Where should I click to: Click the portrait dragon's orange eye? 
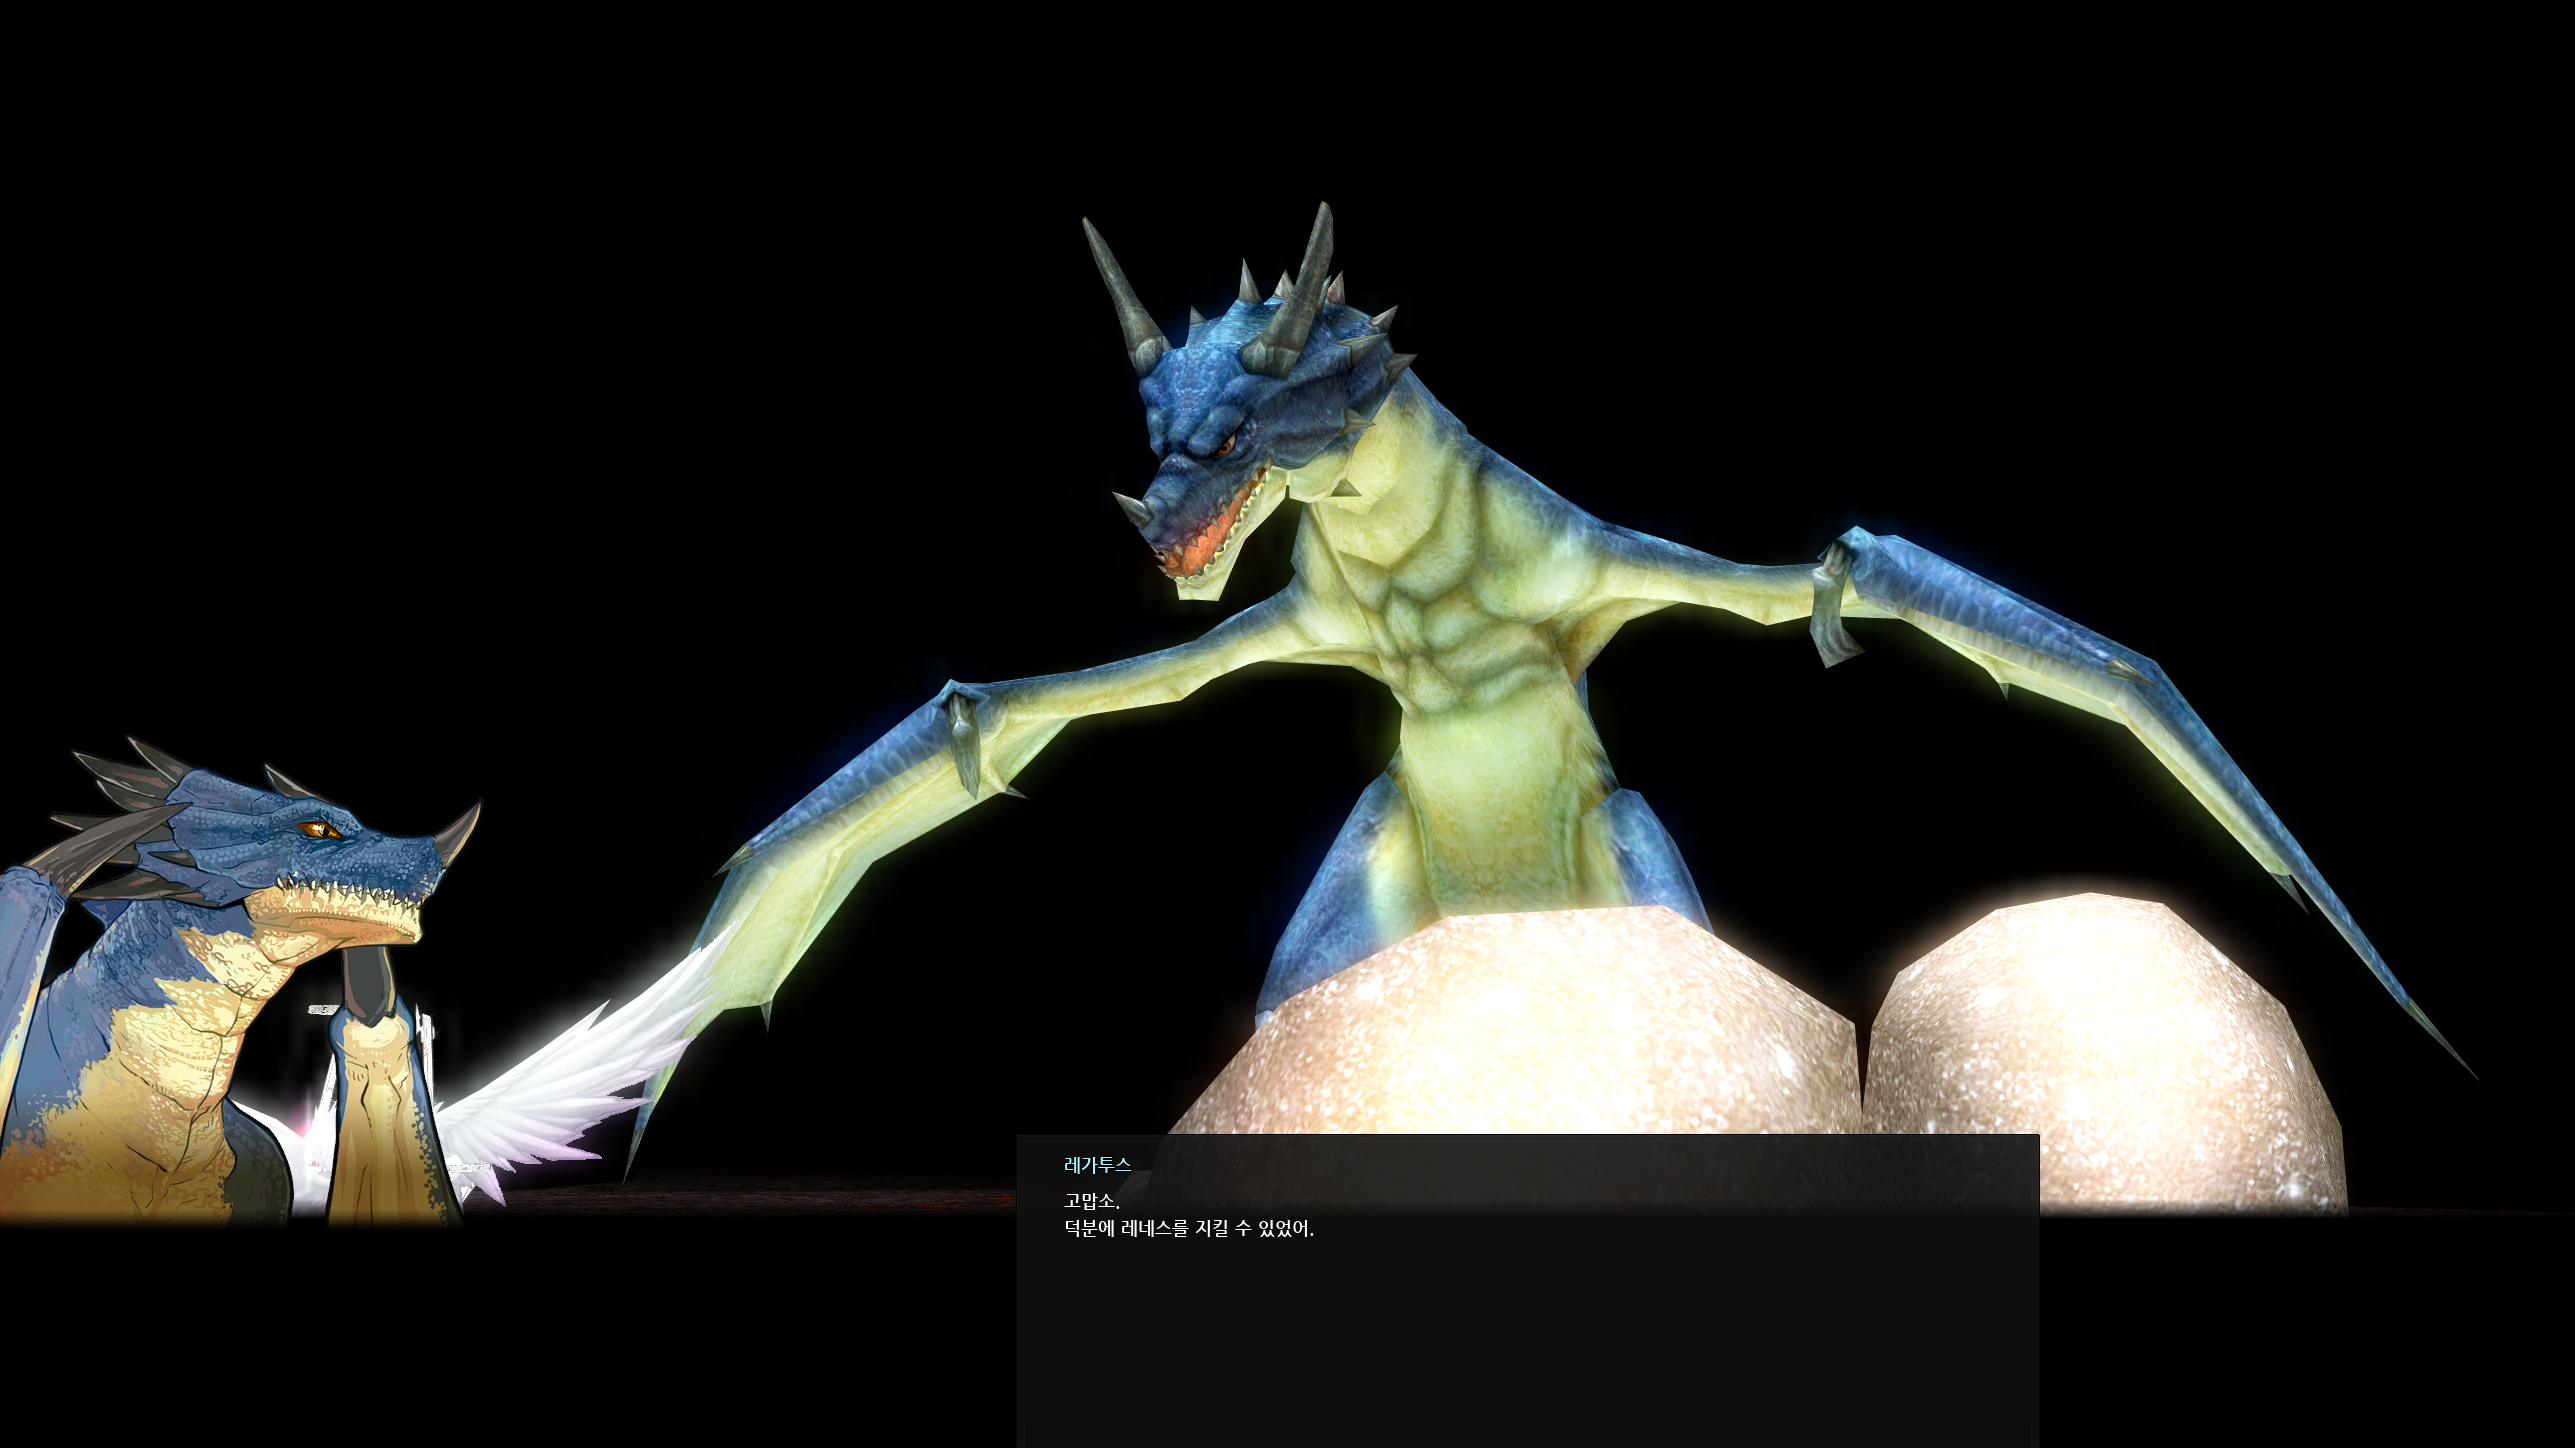coord(320,829)
